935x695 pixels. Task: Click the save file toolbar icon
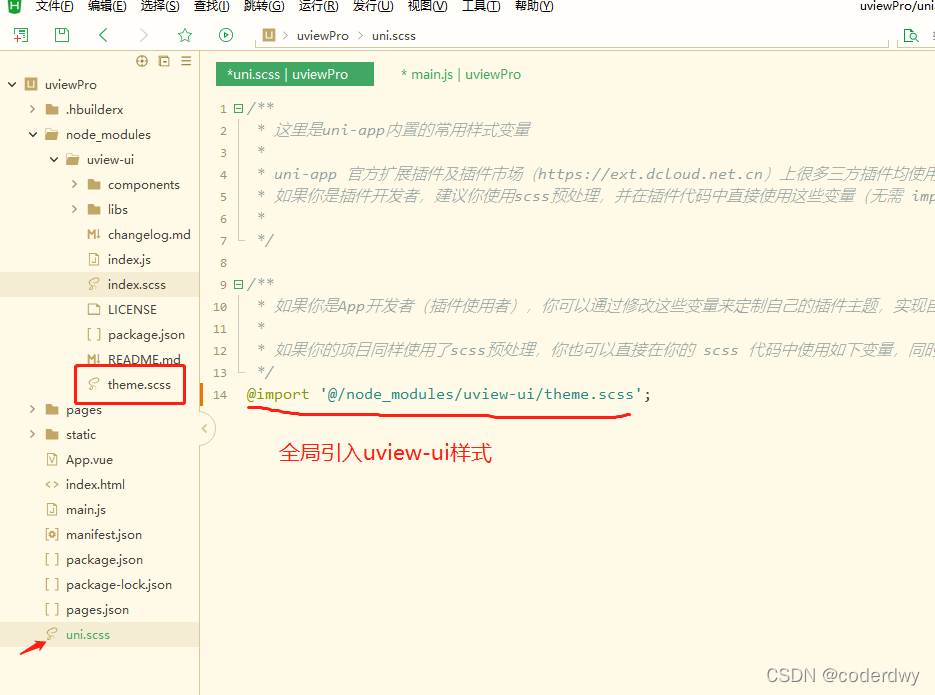62,35
